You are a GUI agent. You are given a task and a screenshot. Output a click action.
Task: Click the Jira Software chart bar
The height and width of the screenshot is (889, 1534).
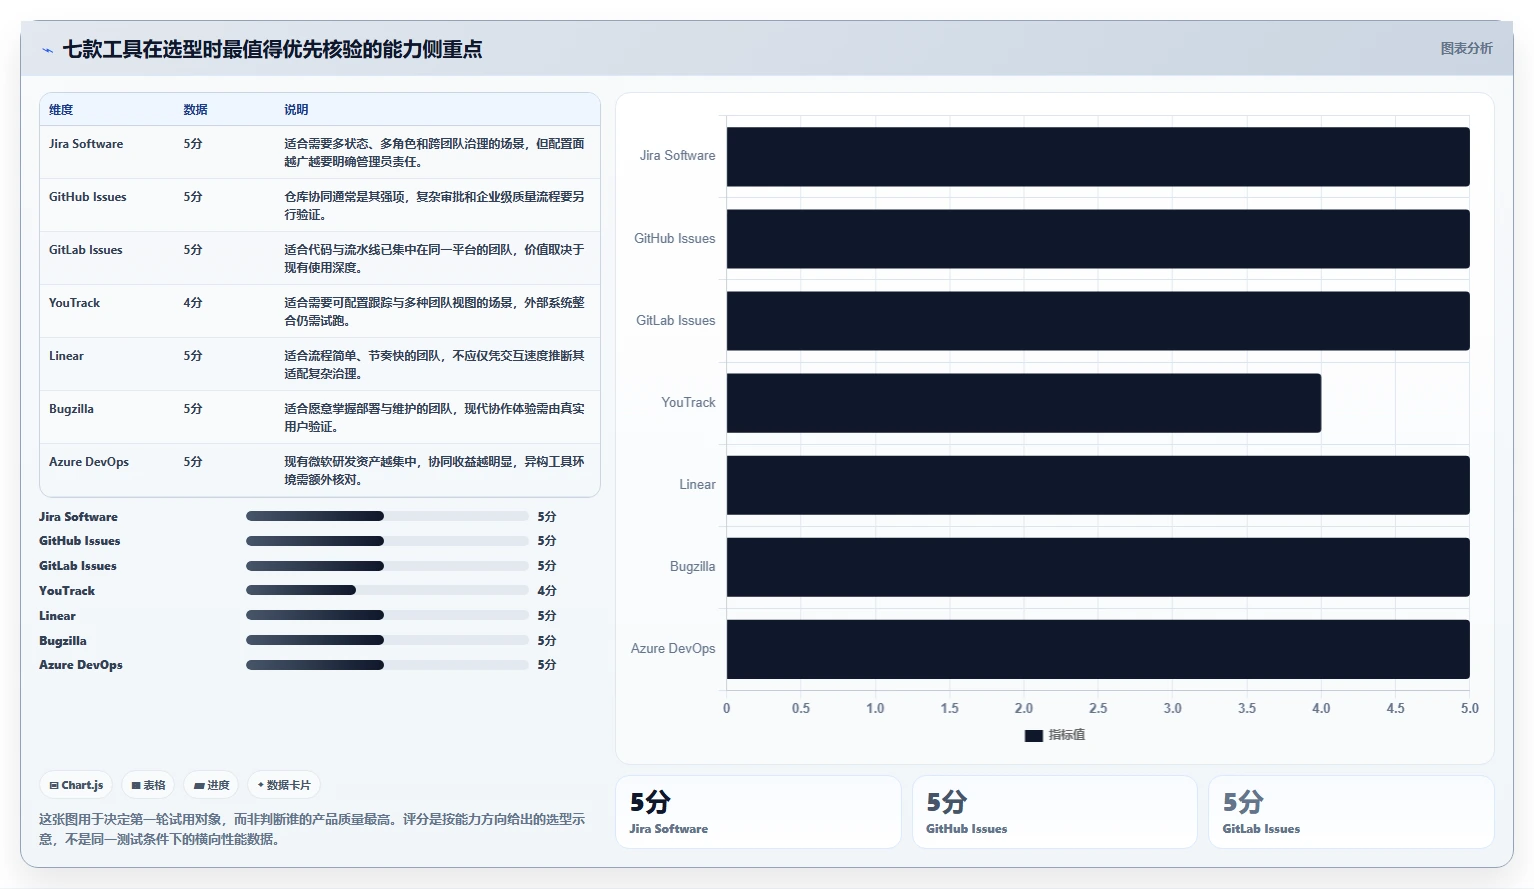[1098, 156]
